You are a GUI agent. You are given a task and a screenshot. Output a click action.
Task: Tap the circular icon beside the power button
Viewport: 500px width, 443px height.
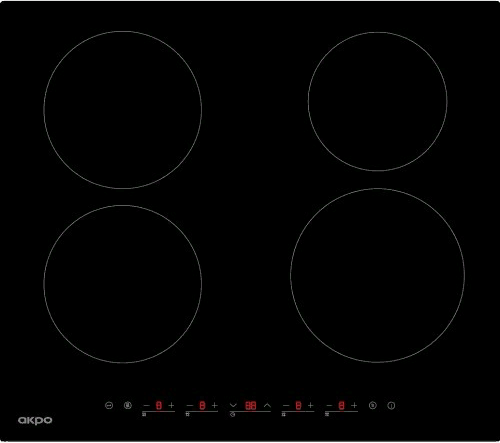coord(373,405)
